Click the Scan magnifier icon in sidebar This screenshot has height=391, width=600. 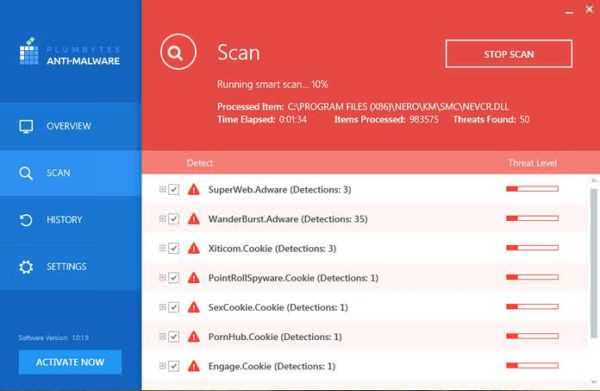coord(26,173)
